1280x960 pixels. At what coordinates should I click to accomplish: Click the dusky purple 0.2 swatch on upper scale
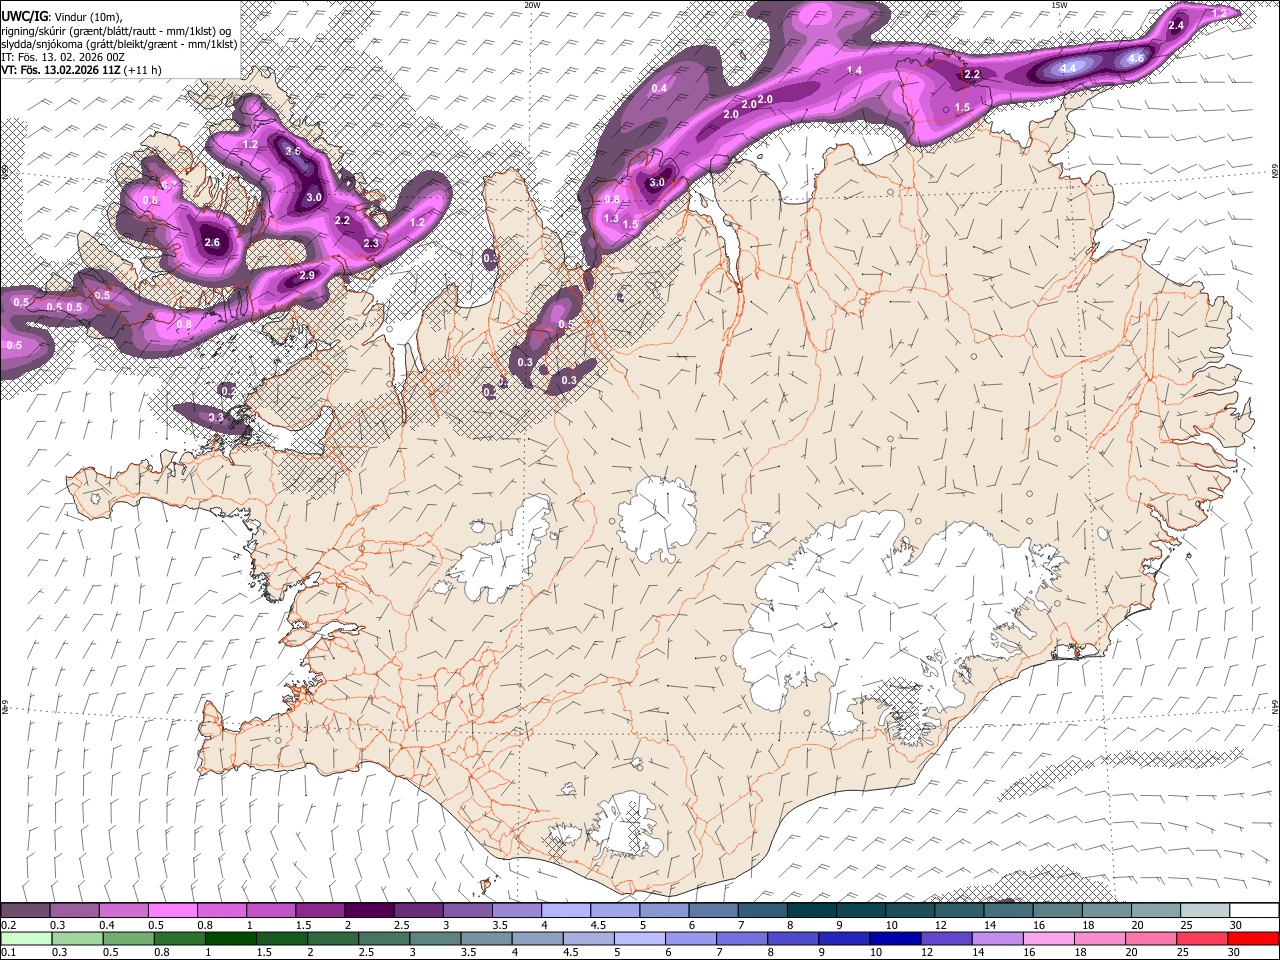coord(25,911)
